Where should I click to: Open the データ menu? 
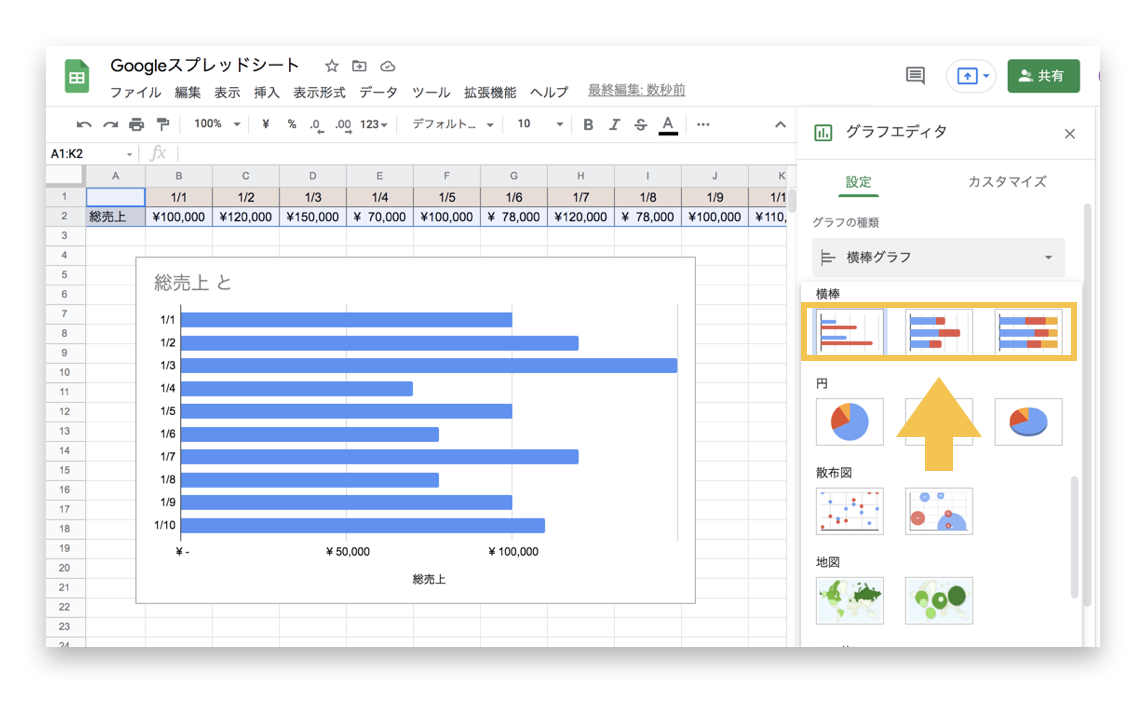tap(378, 92)
